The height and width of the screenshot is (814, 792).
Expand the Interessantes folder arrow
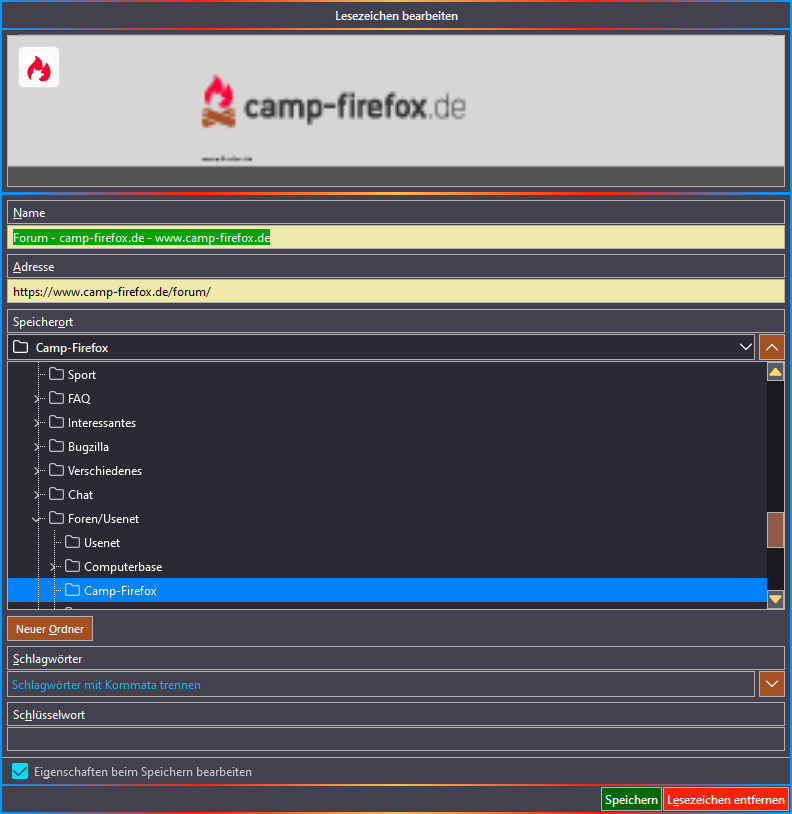(x=37, y=423)
